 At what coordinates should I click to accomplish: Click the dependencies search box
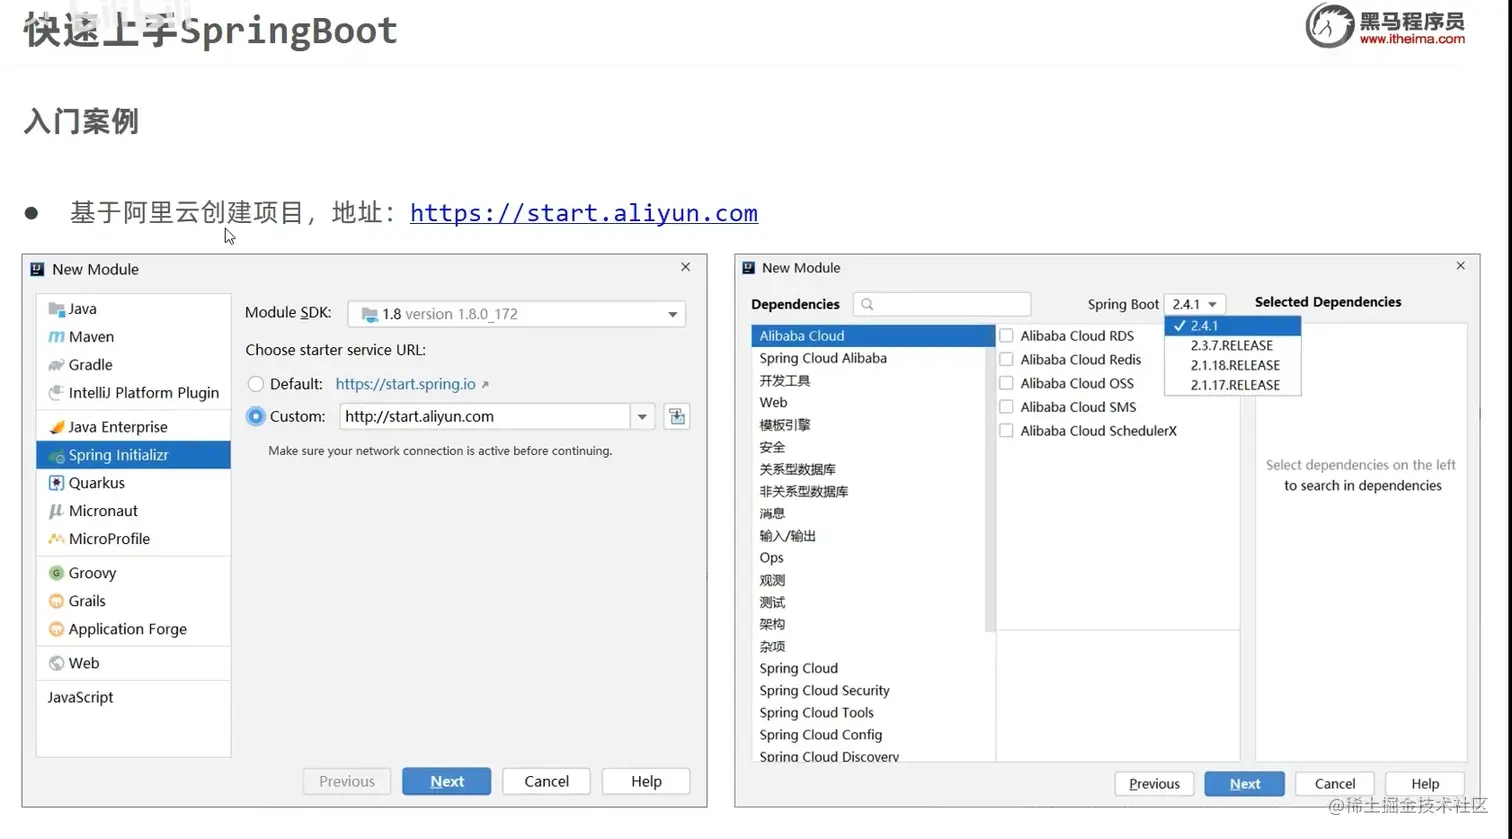coord(940,304)
